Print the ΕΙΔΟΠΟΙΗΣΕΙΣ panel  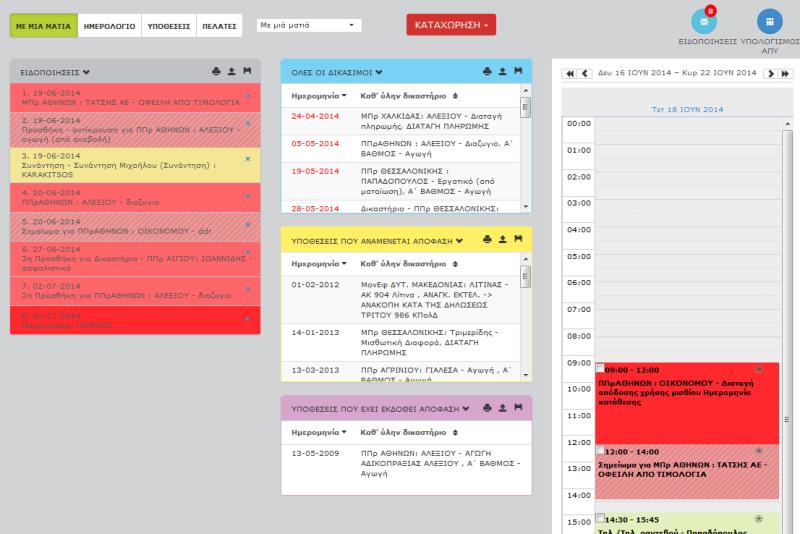[216, 71]
